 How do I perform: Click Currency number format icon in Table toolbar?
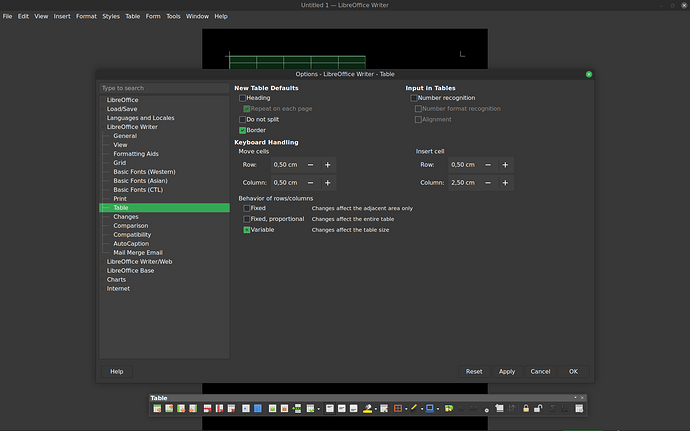pos(448,409)
